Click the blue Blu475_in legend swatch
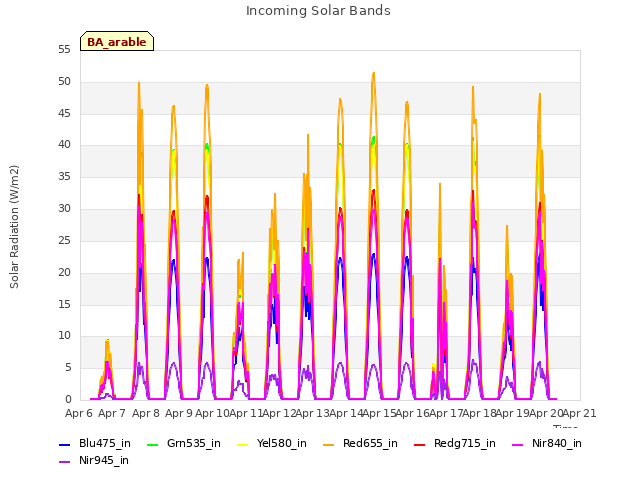The height and width of the screenshot is (480, 640). click(x=64, y=444)
